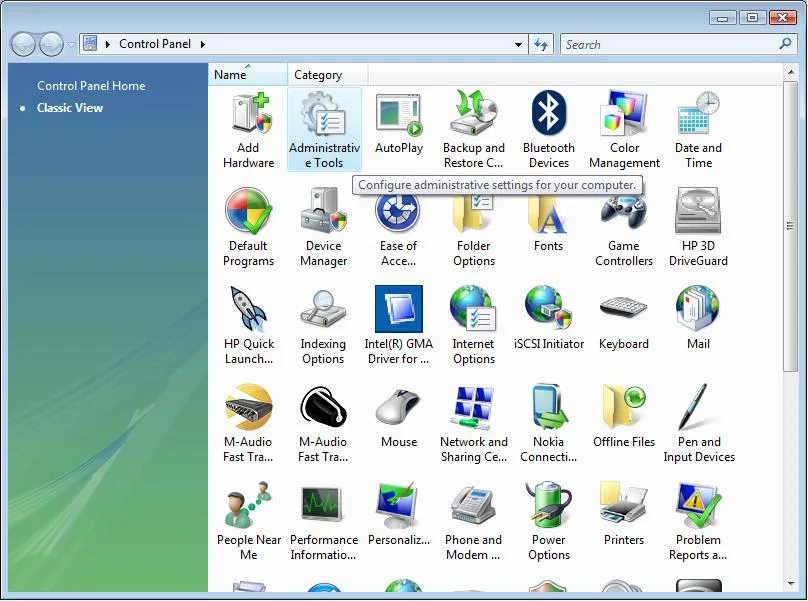Open the Printers folder
The height and width of the screenshot is (601, 808).
[x=624, y=514]
